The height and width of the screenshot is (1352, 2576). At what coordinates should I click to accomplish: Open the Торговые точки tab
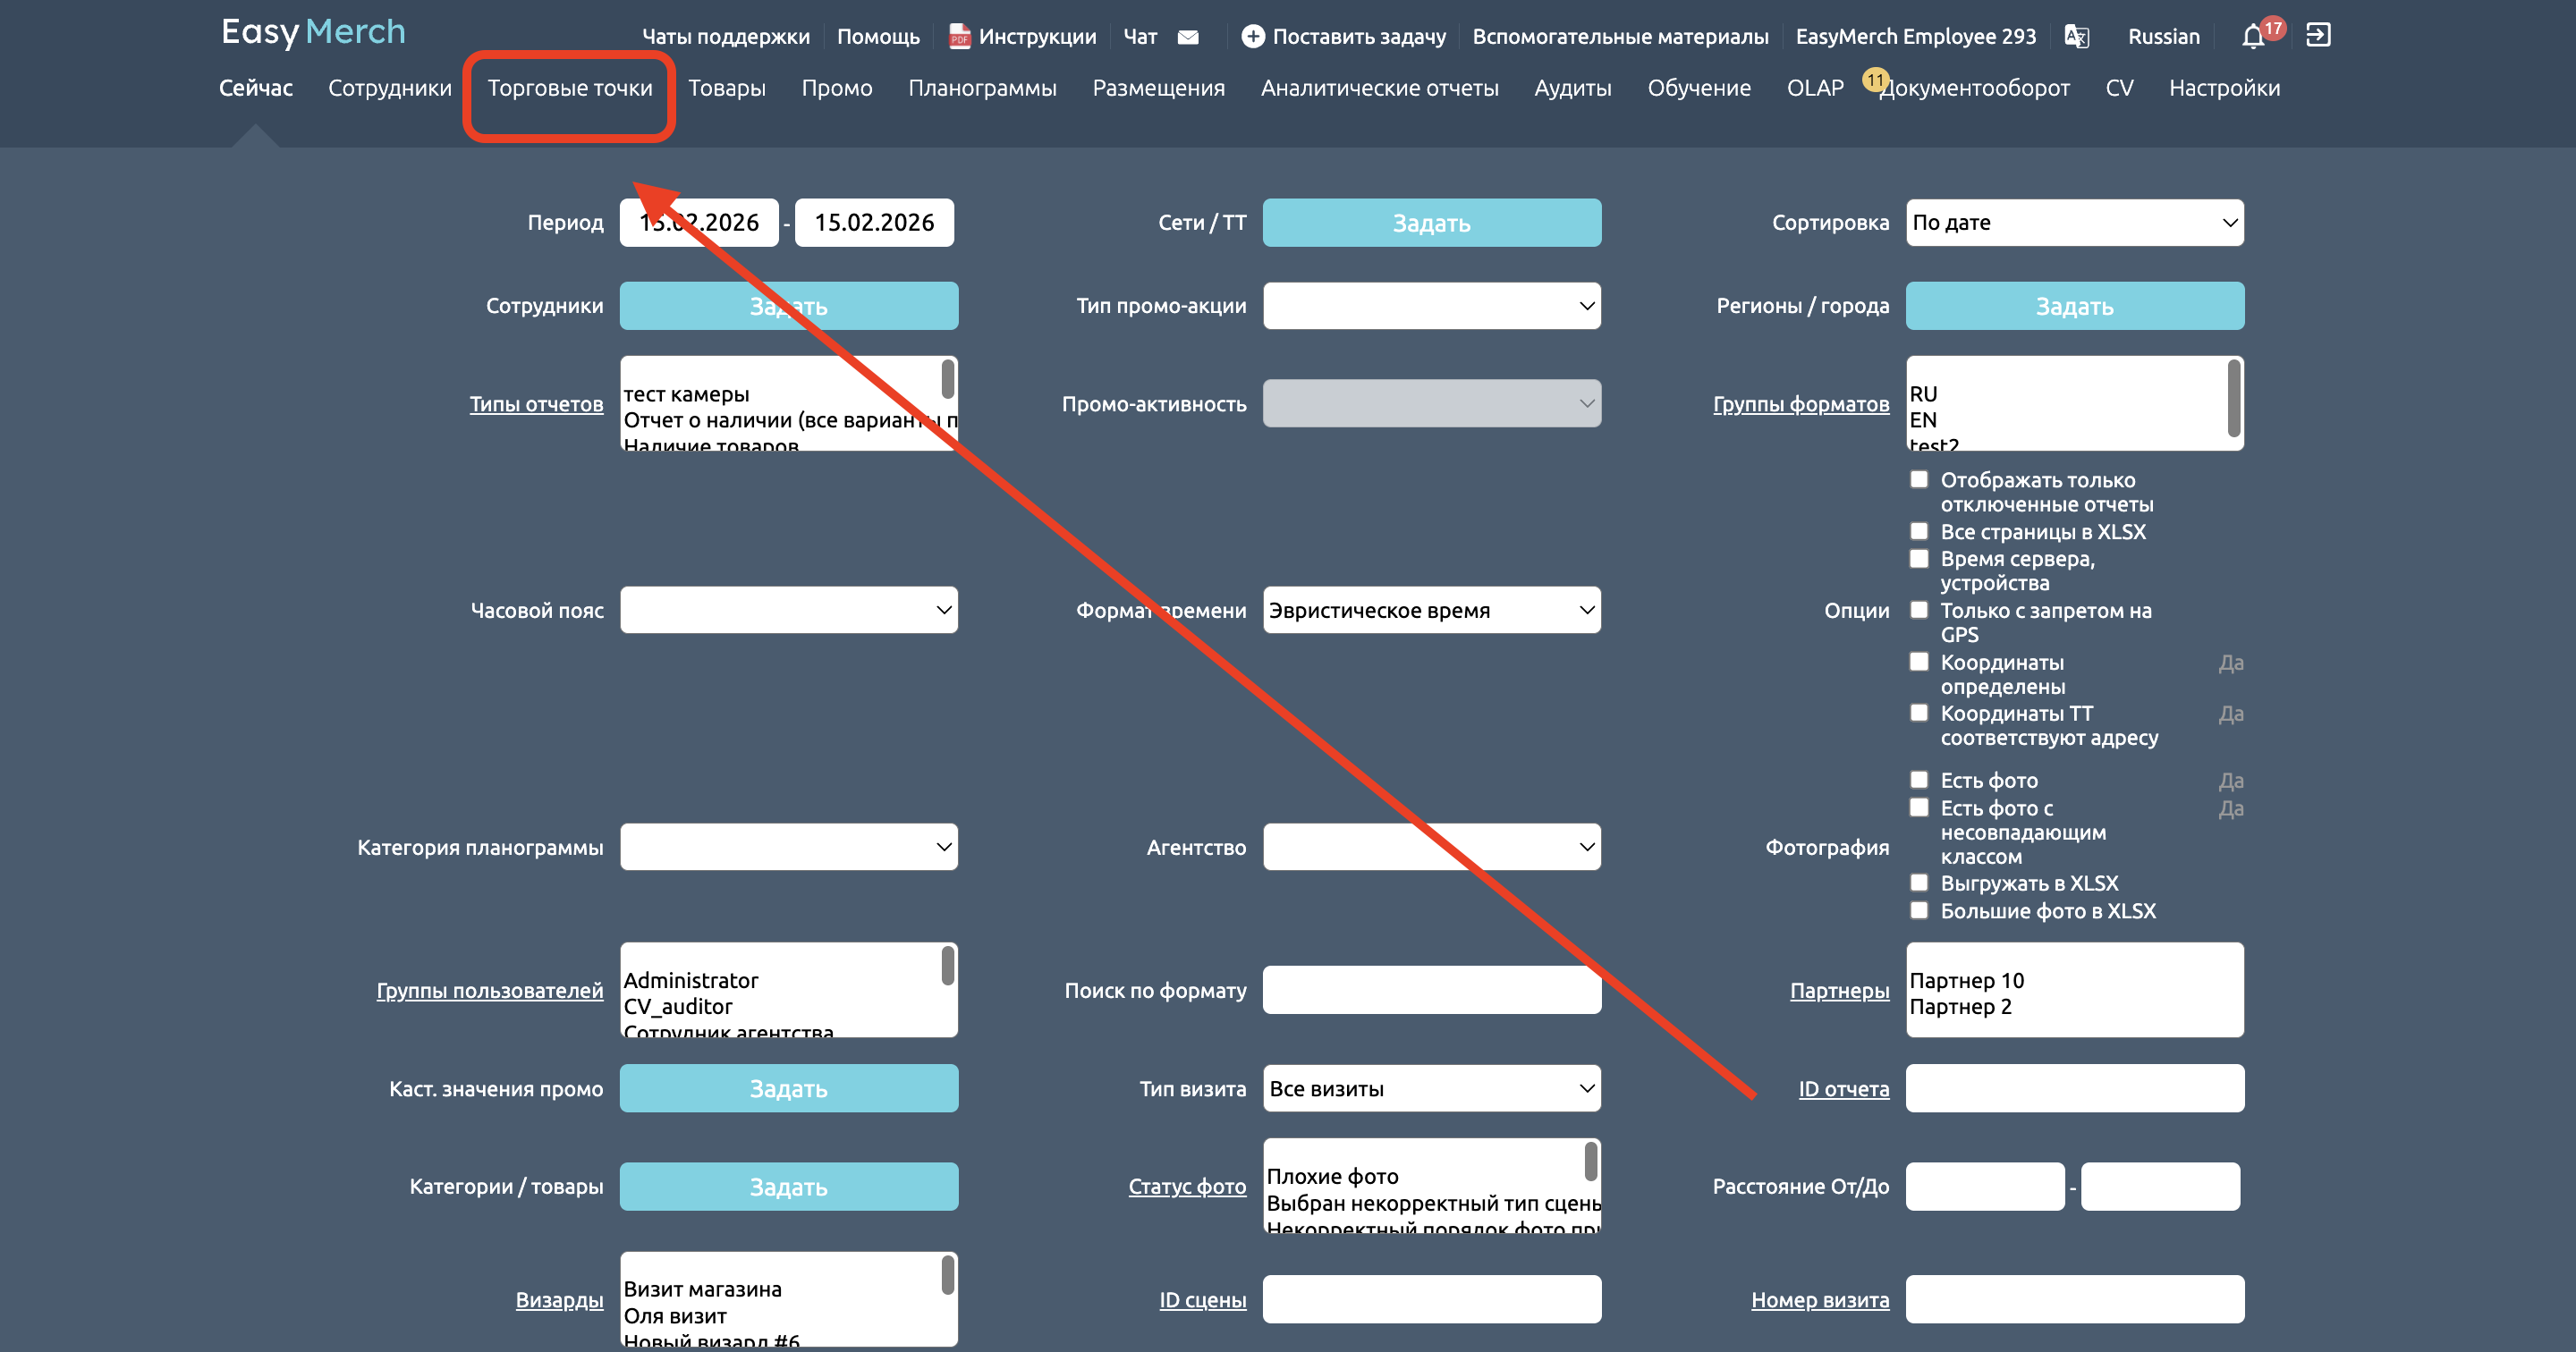569,88
